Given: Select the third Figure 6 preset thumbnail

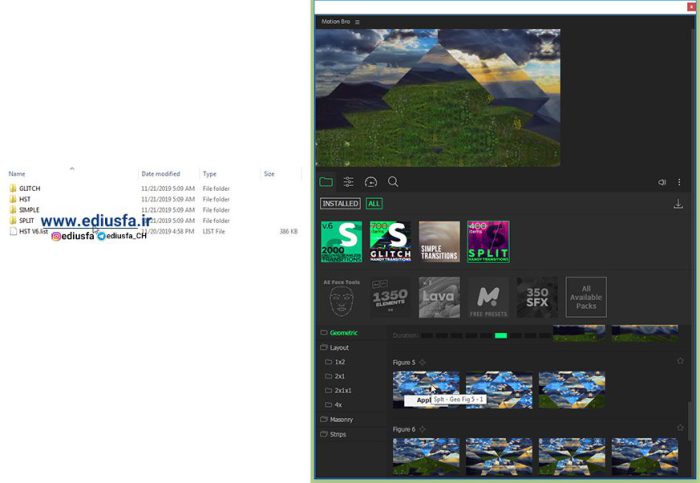Looking at the screenshot, I should [x=572, y=457].
